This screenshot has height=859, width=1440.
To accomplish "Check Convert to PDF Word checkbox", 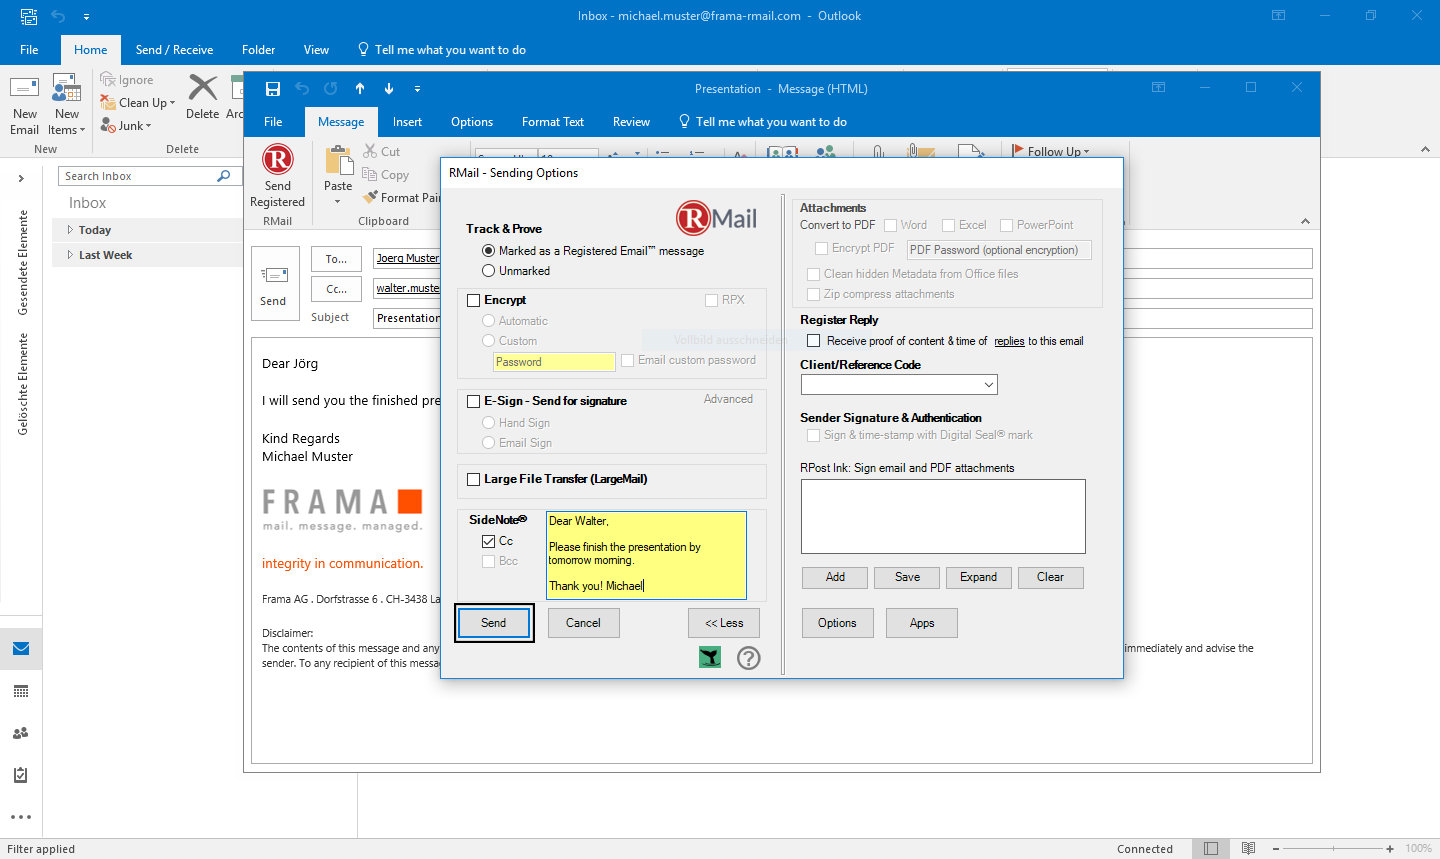I will [x=891, y=225].
